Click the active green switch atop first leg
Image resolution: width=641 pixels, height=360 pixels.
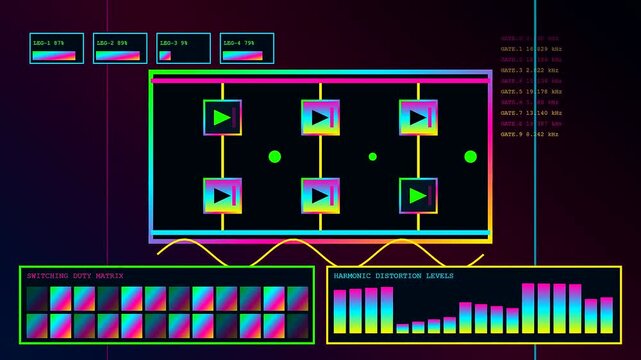[222, 118]
